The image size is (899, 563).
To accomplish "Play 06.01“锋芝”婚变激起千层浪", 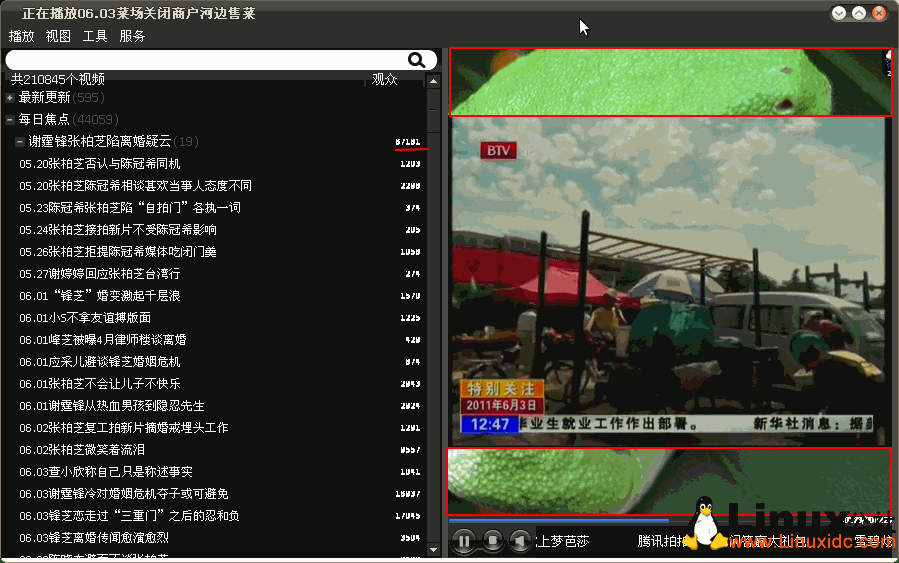I will point(100,295).
